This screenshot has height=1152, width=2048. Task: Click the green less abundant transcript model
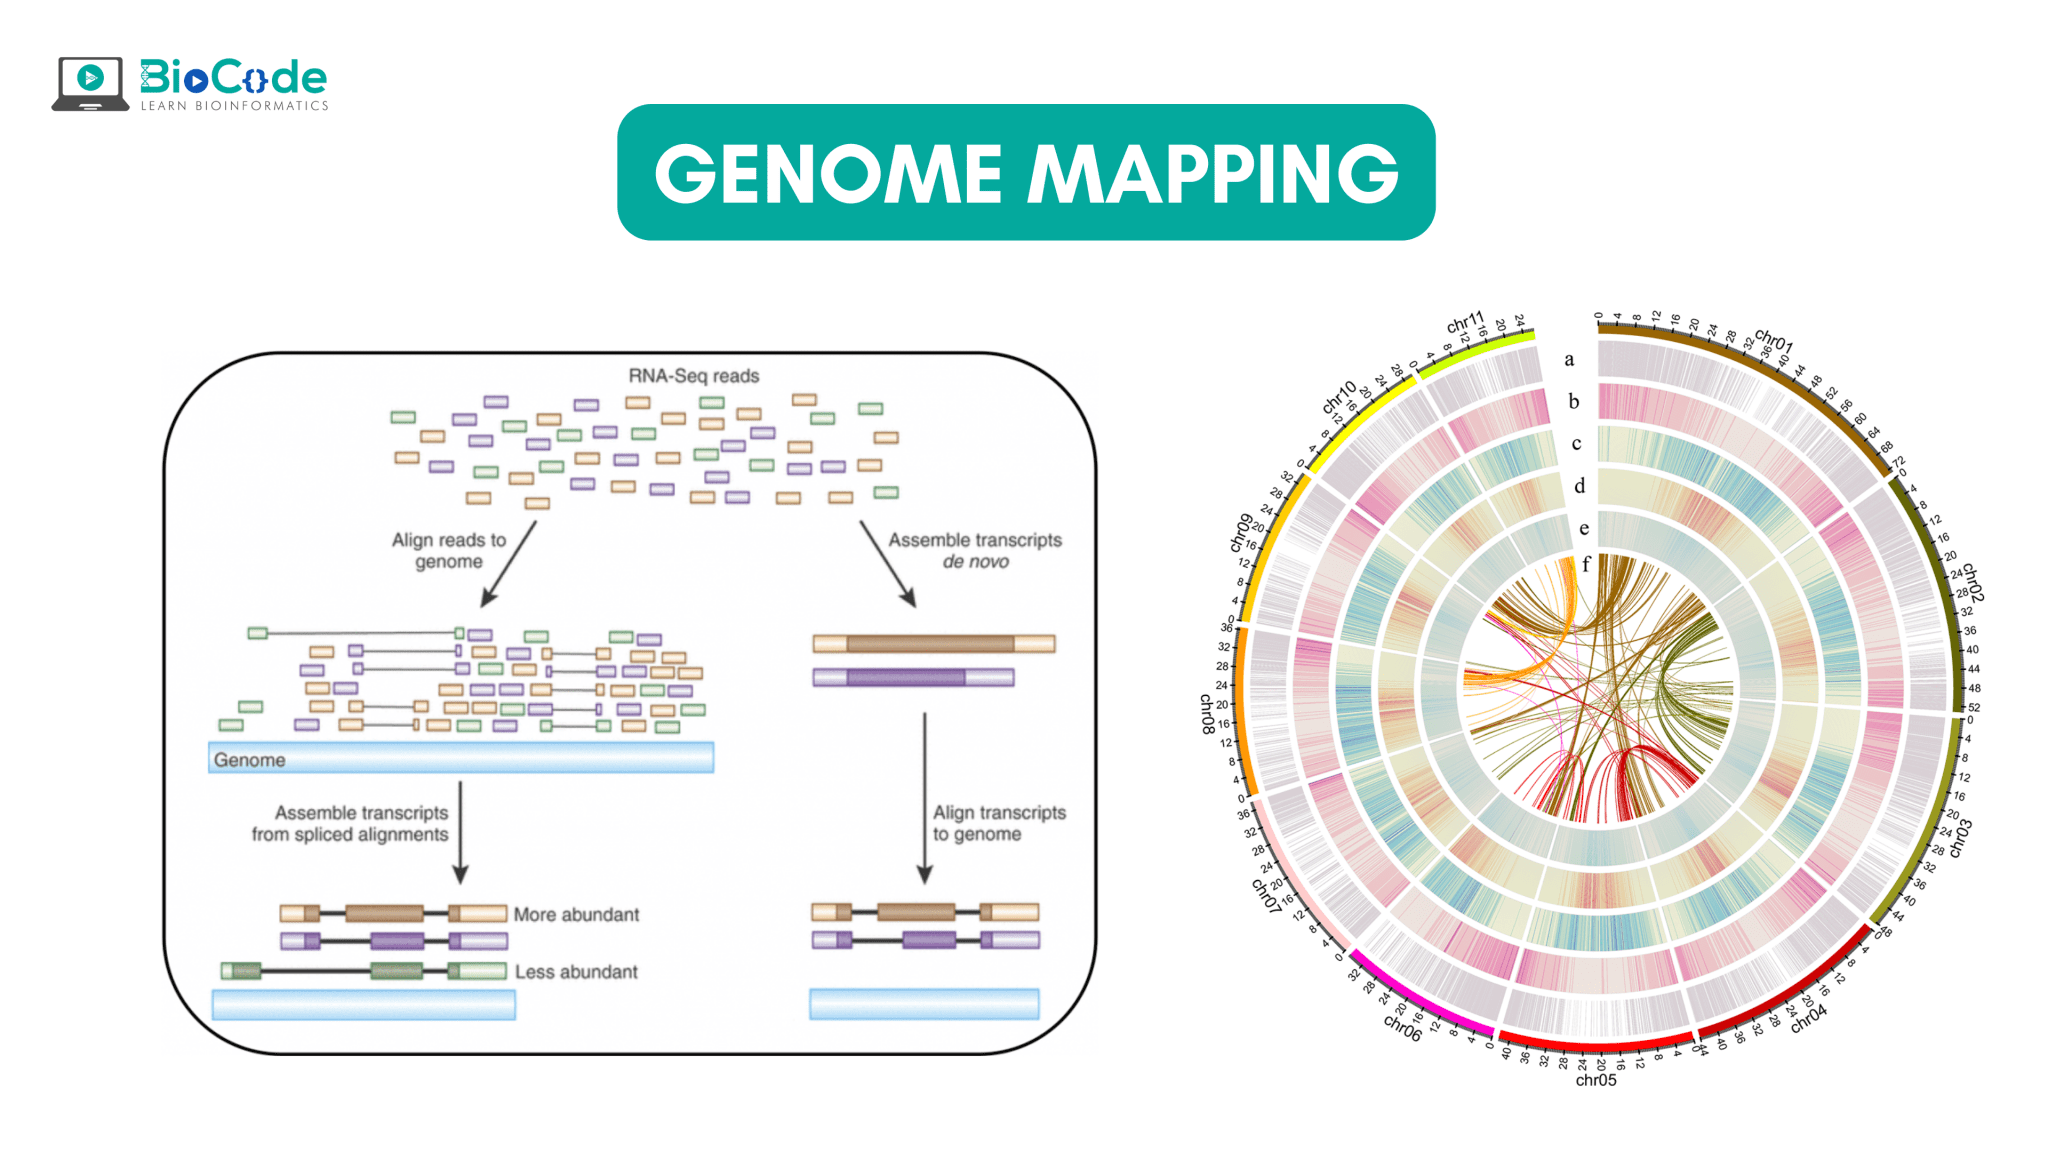(x=364, y=970)
